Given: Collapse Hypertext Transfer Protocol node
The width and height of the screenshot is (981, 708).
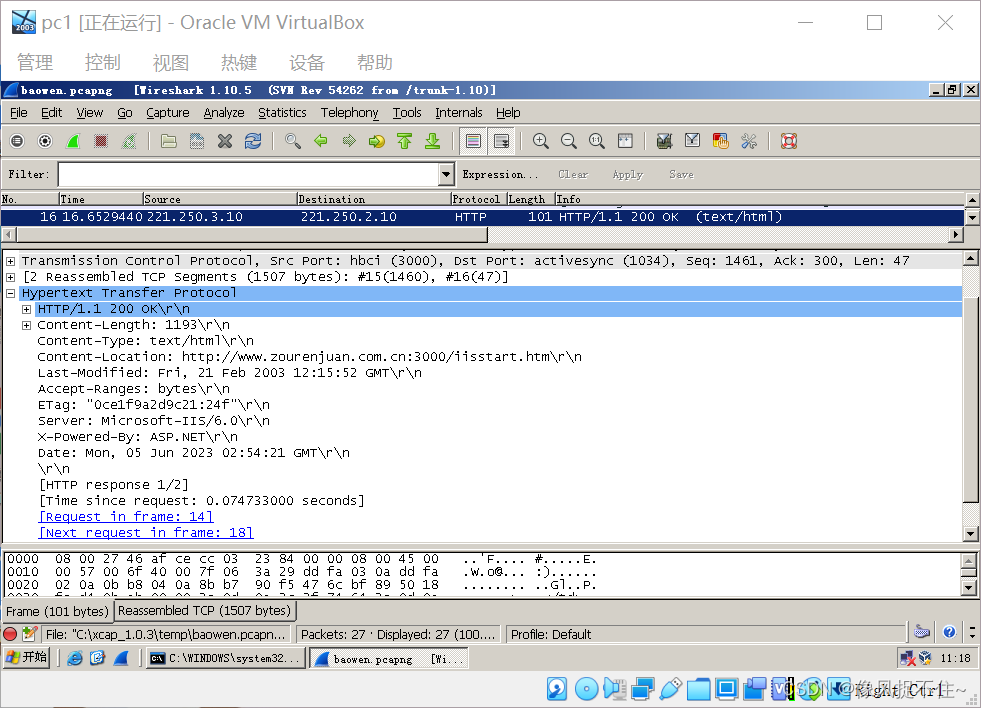Looking at the screenshot, I should [x=11, y=293].
